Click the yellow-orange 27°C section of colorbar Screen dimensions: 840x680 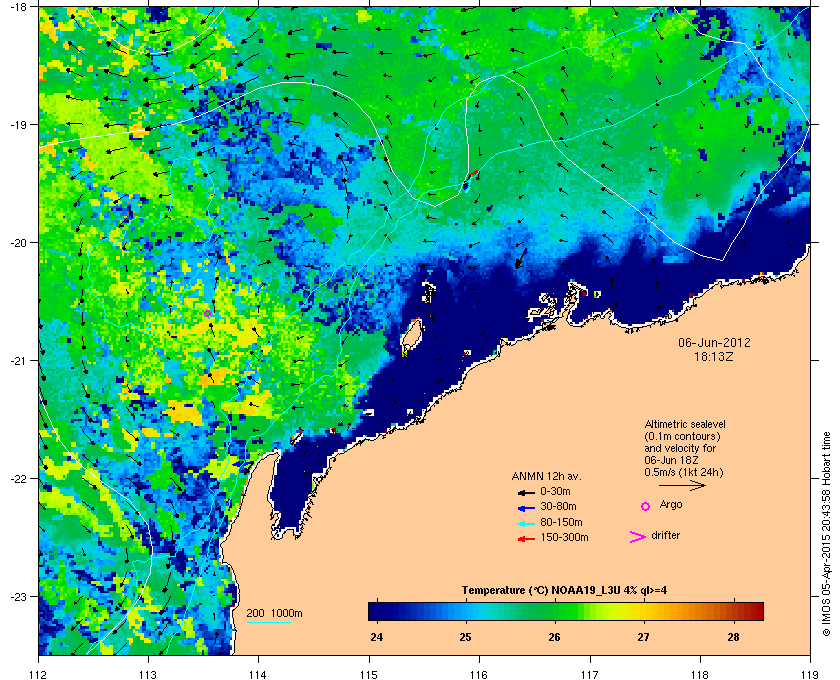click(x=644, y=611)
